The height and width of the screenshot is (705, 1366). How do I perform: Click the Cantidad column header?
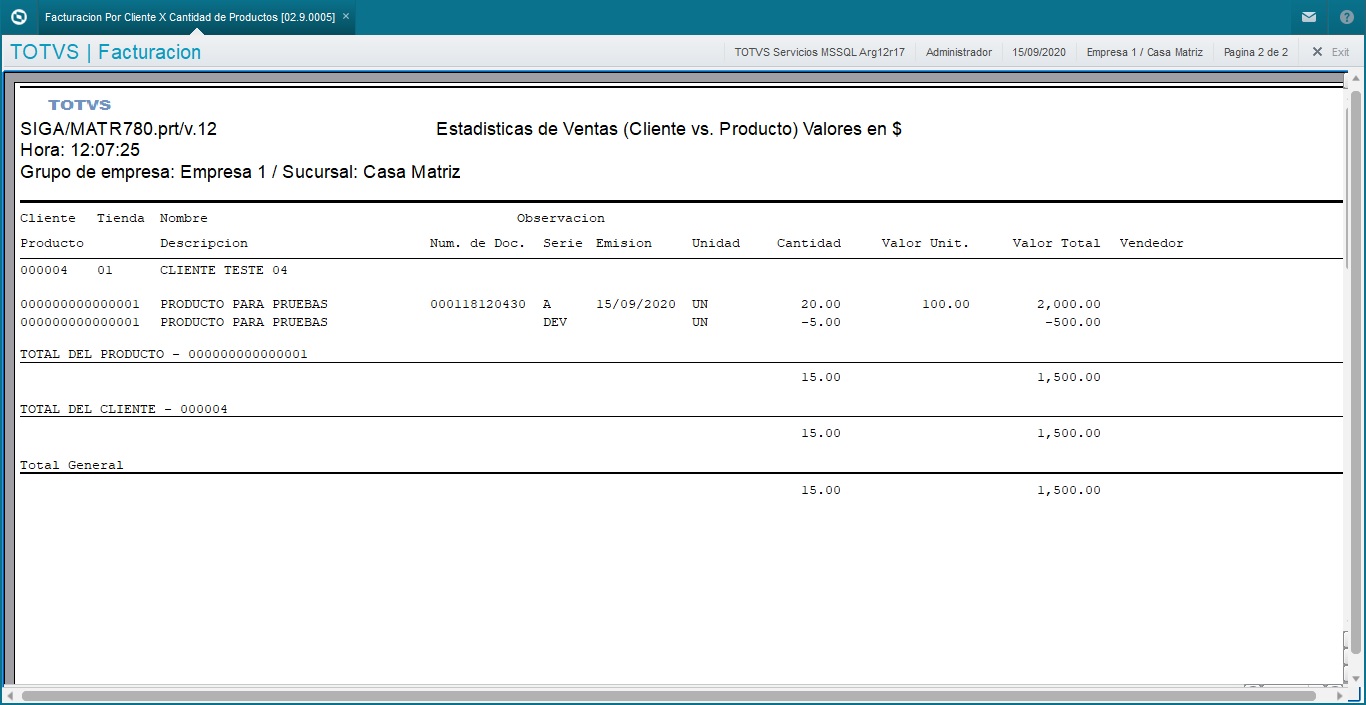point(809,243)
